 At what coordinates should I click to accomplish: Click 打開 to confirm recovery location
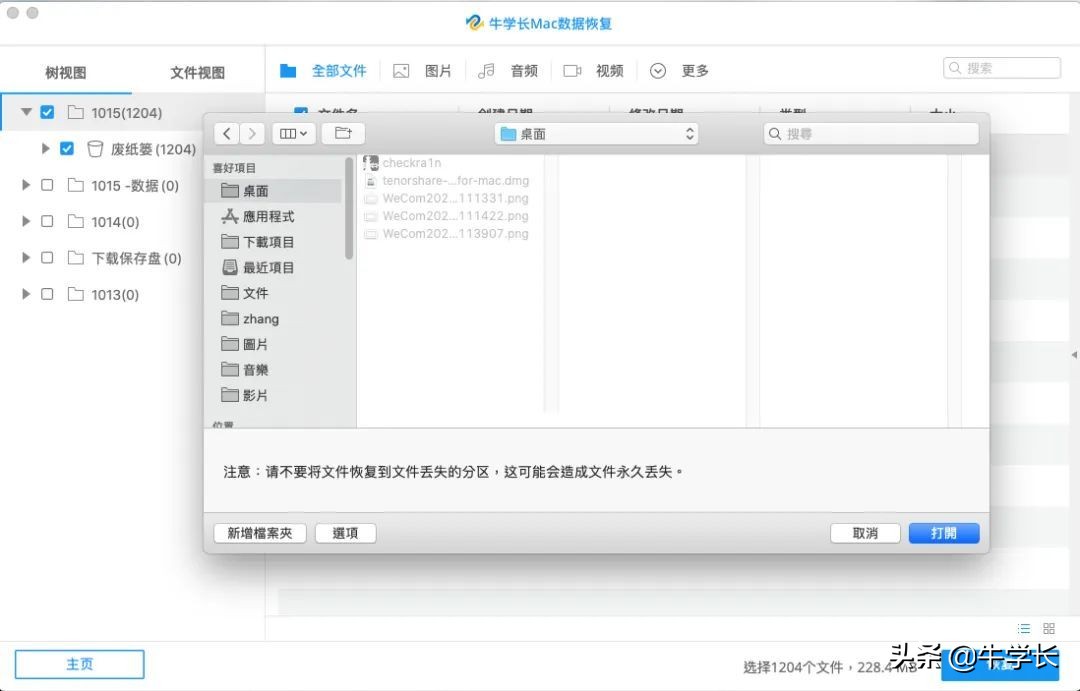click(943, 533)
